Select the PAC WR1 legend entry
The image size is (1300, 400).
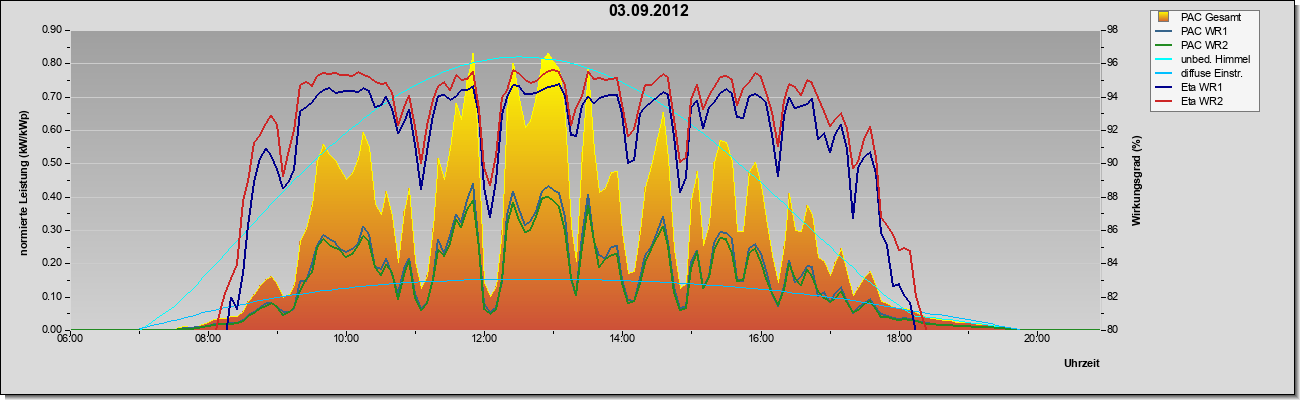(x=1204, y=31)
